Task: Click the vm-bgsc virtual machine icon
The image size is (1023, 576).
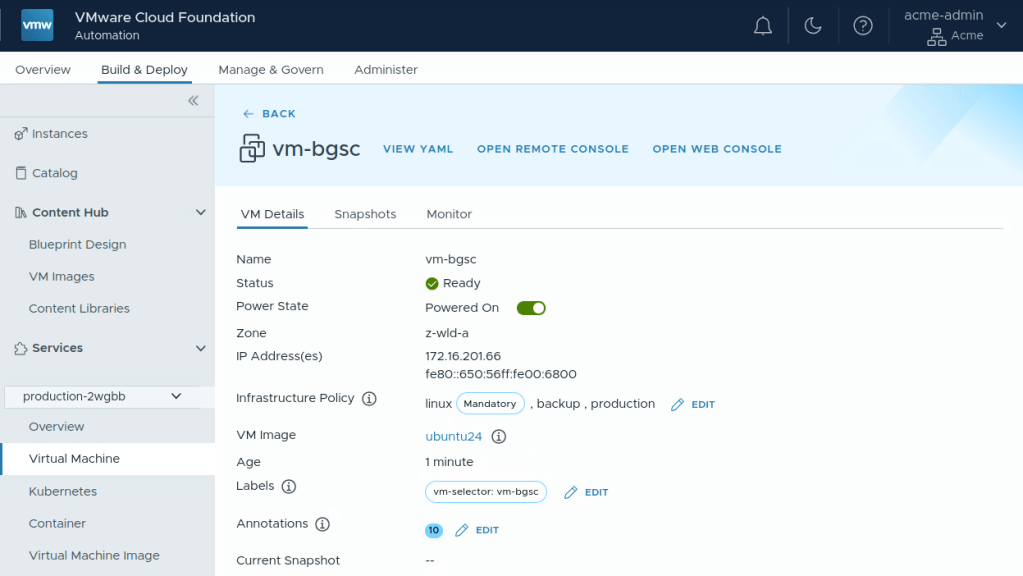Action: (x=252, y=148)
